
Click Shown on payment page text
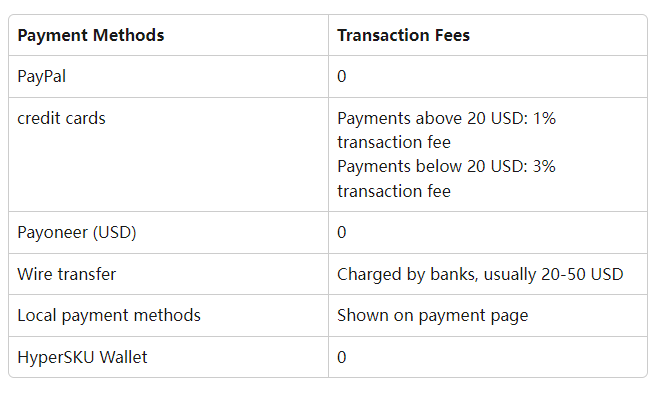click(x=433, y=316)
